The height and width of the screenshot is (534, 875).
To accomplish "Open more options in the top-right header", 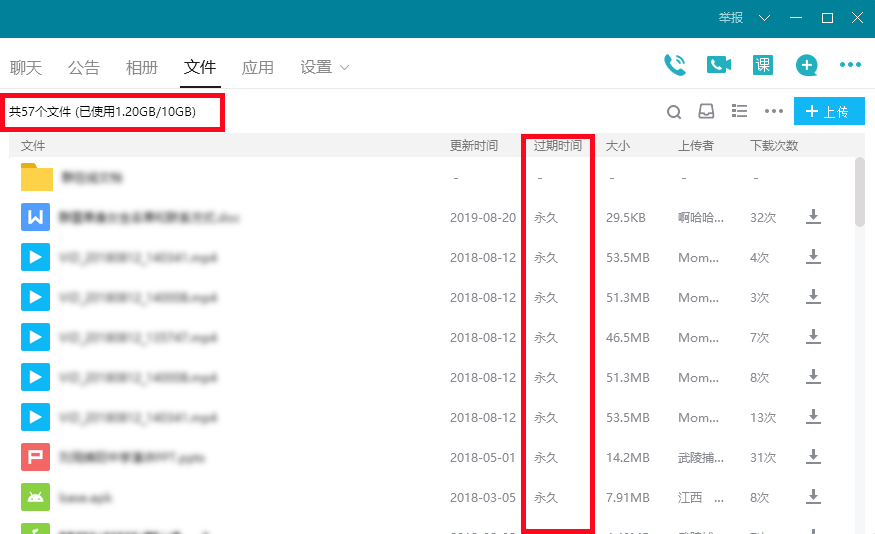I will (850, 65).
